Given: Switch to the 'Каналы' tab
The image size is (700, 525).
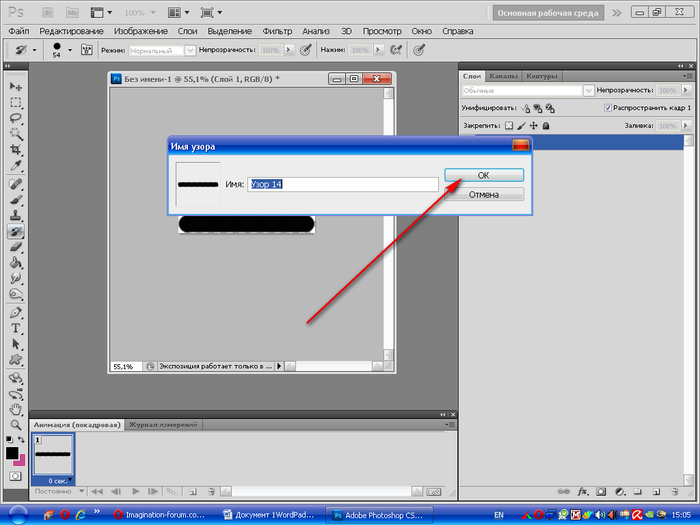Looking at the screenshot, I should (503, 75).
